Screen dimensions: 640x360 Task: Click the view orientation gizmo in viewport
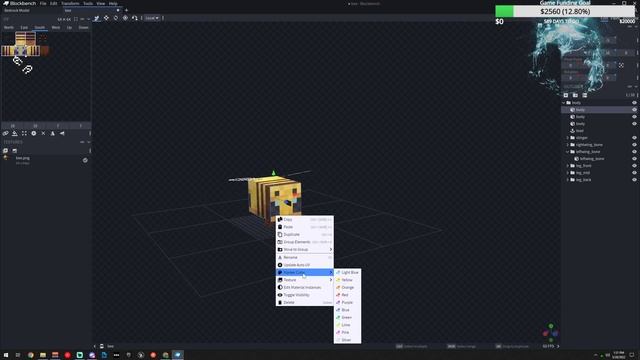[x=550, y=333]
